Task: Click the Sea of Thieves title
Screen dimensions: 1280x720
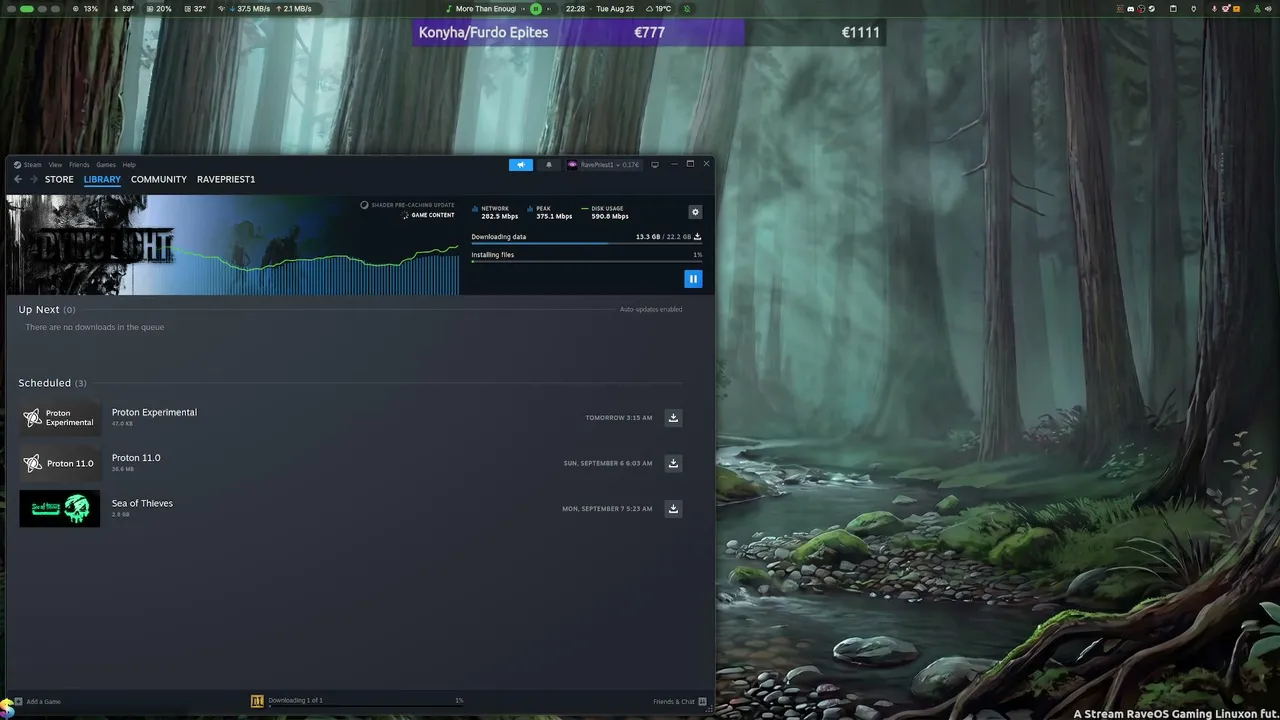Action: pyautogui.click(x=142, y=503)
